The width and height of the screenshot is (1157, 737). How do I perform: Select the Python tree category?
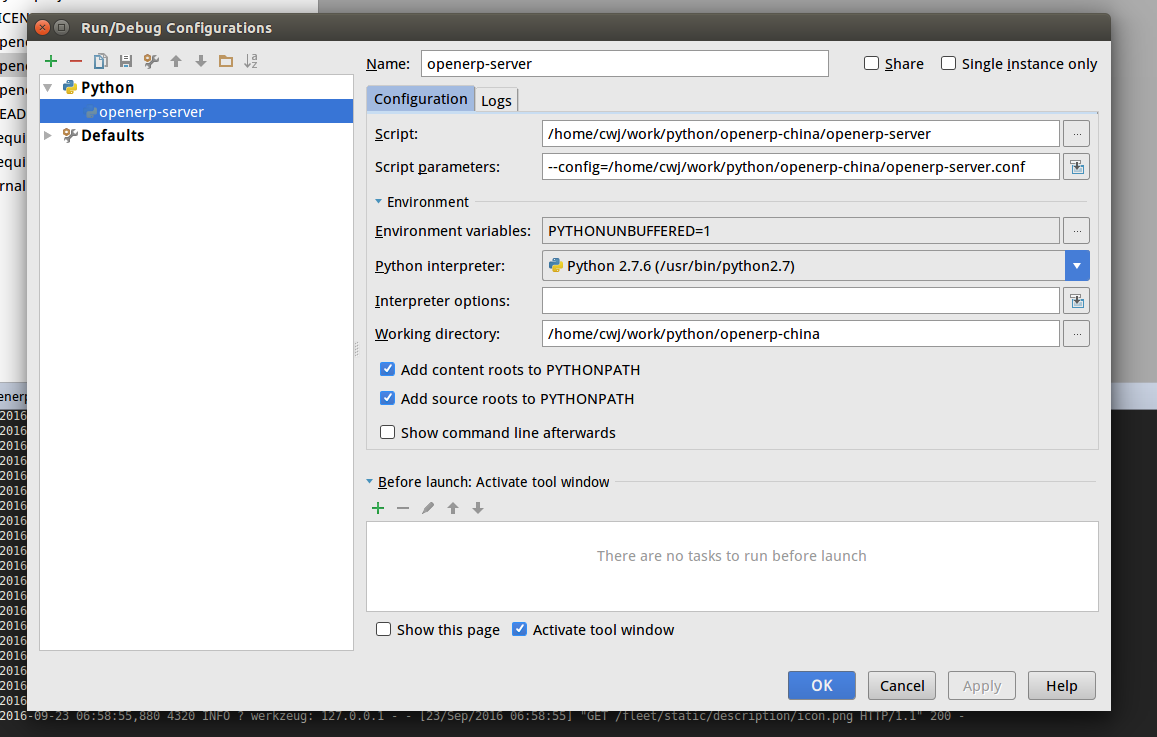(x=107, y=87)
